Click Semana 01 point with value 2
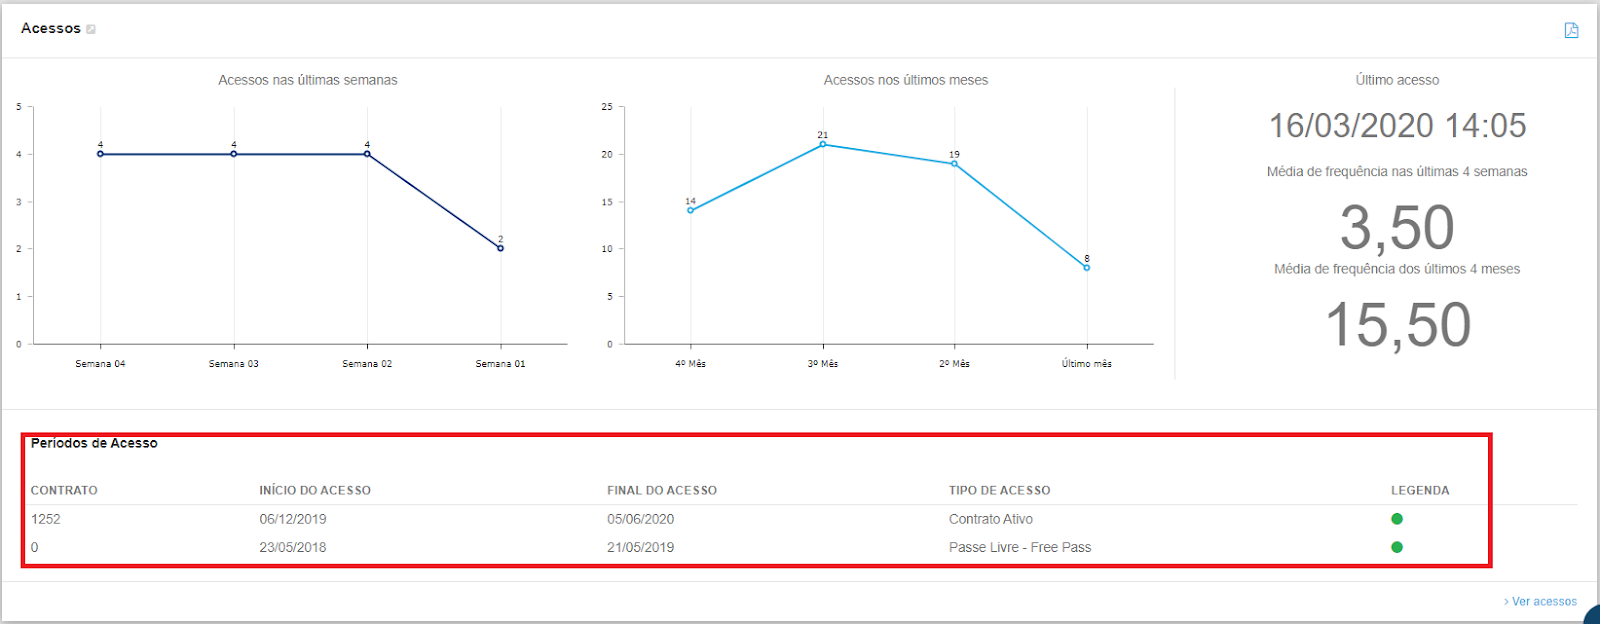 (500, 248)
